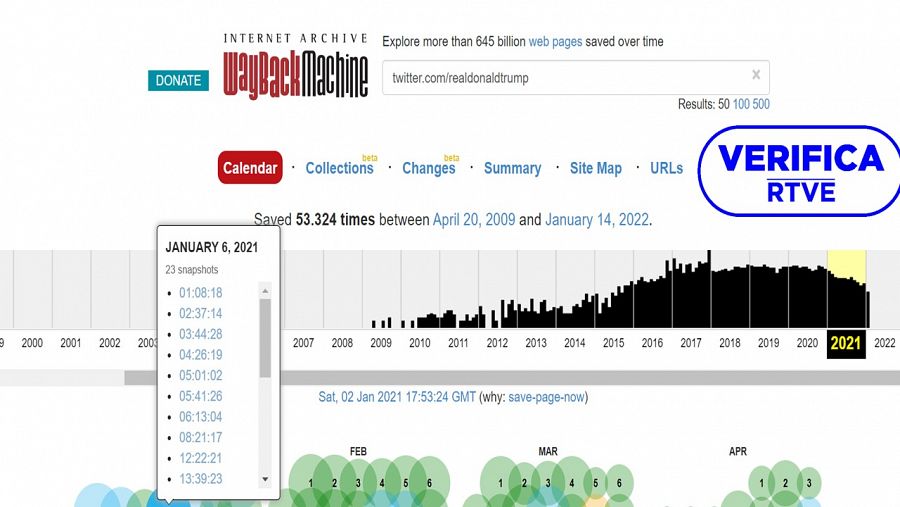This screenshot has width=900, height=507.
Task: Open the 13:39:23 snapshot
Action: 200,479
